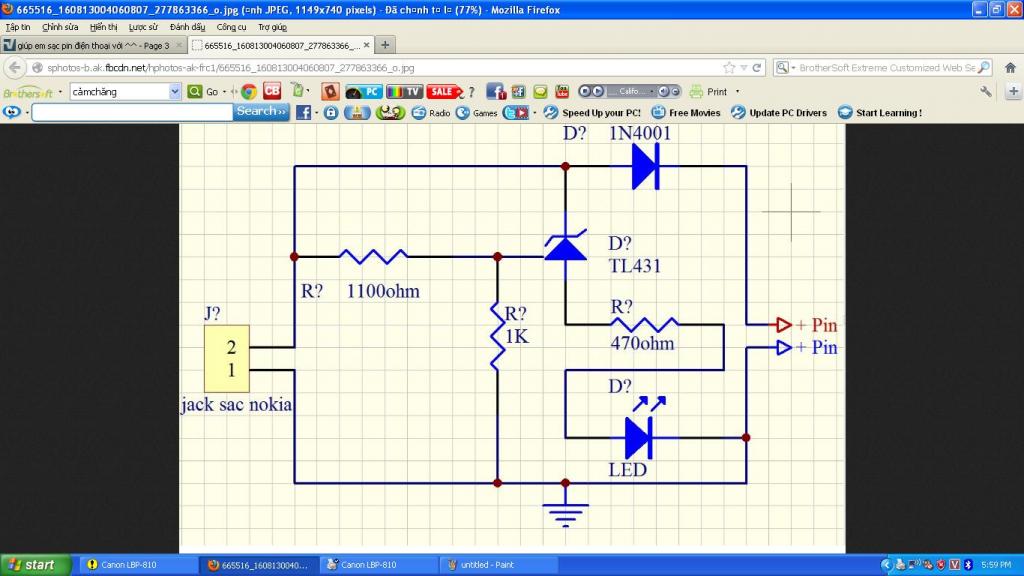Click the blue Search›› button

tap(261, 112)
